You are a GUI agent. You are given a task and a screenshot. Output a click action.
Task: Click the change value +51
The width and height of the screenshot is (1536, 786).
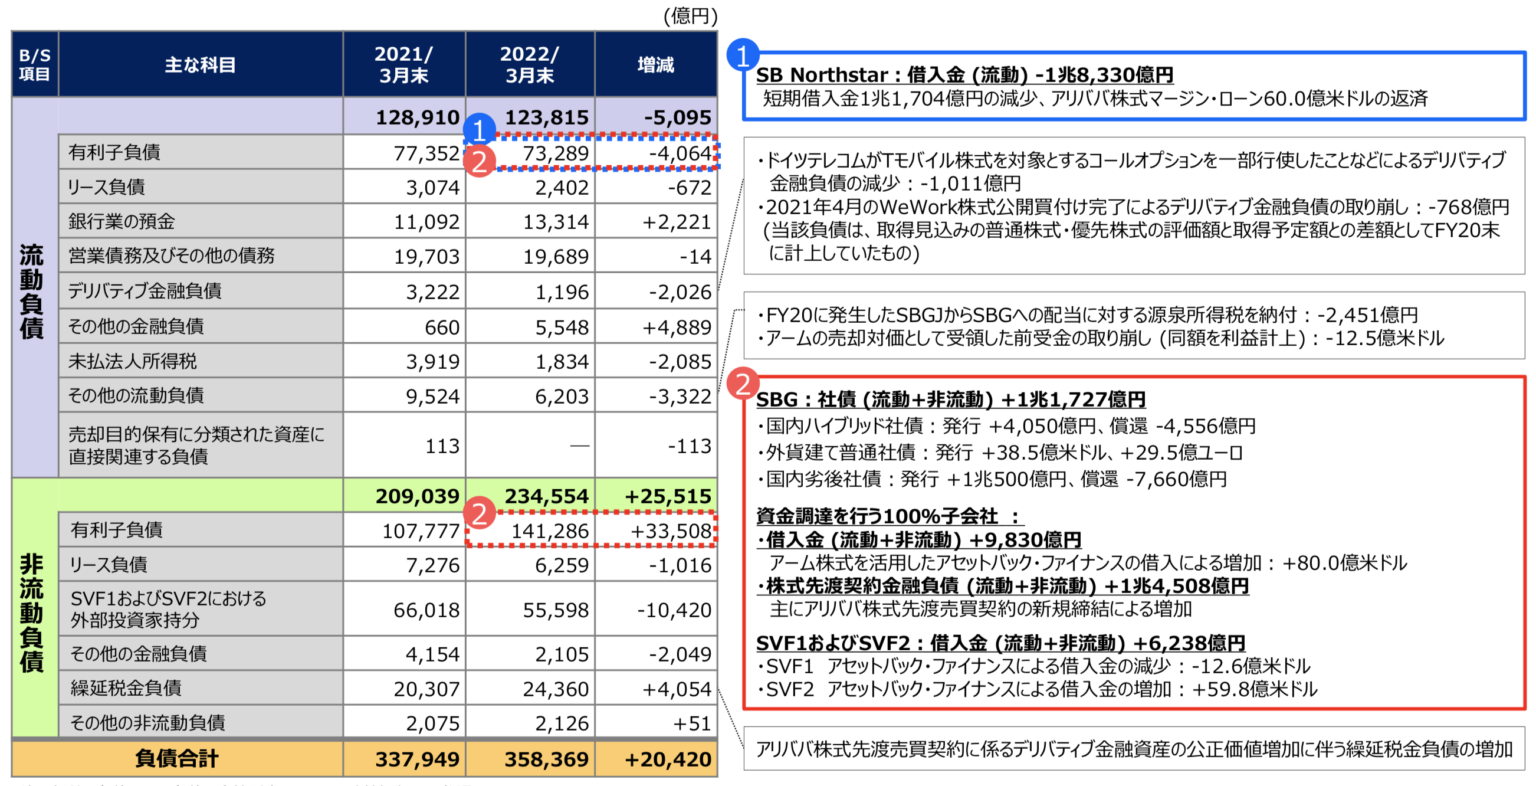(693, 723)
